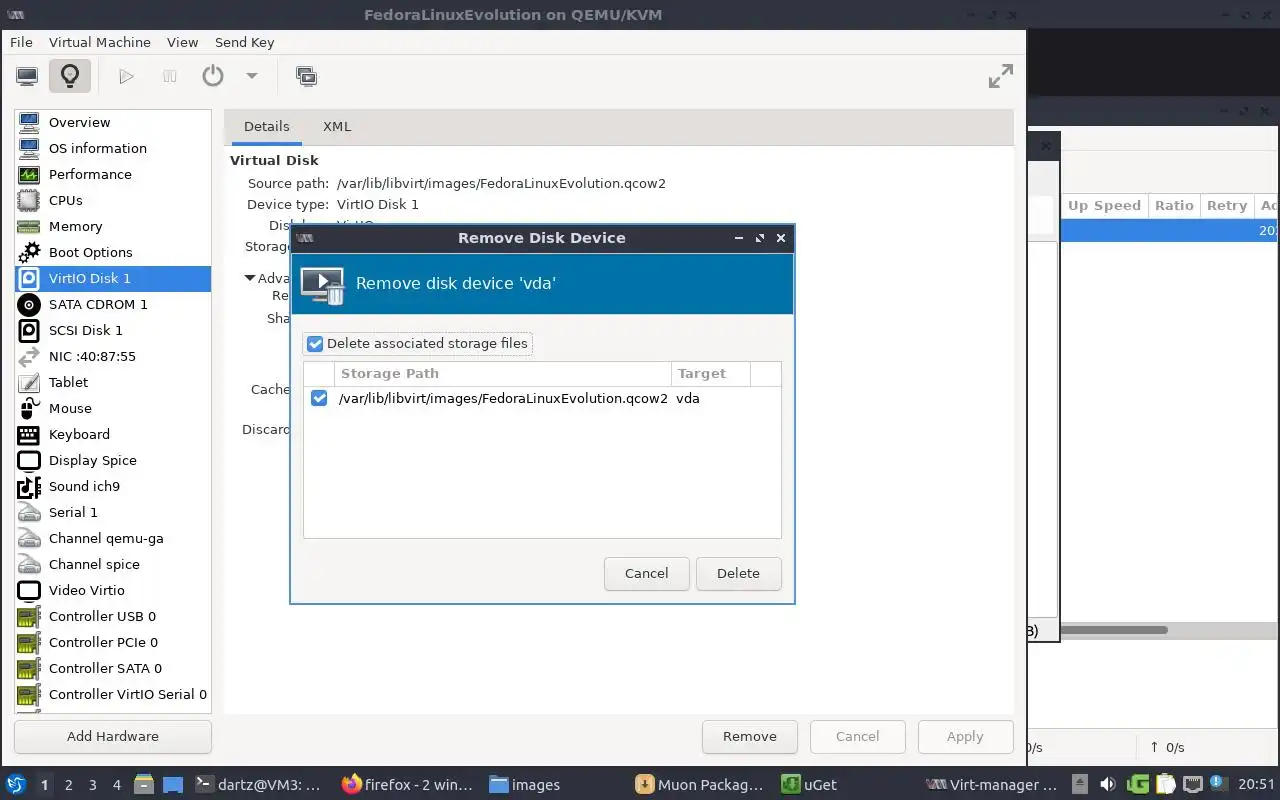Viewport: 1280px width, 800px height.
Task: Select Controller PCIe 0 in hardware list
Action: [x=113, y=642]
